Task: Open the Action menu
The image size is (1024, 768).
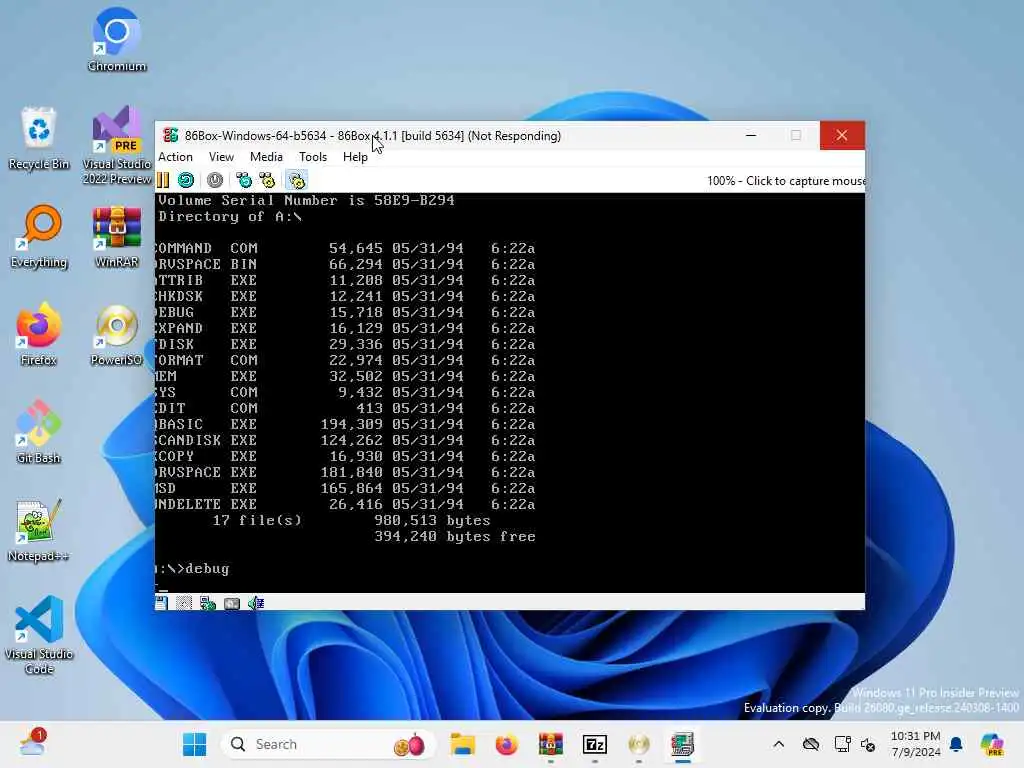Action: (x=176, y=157)
